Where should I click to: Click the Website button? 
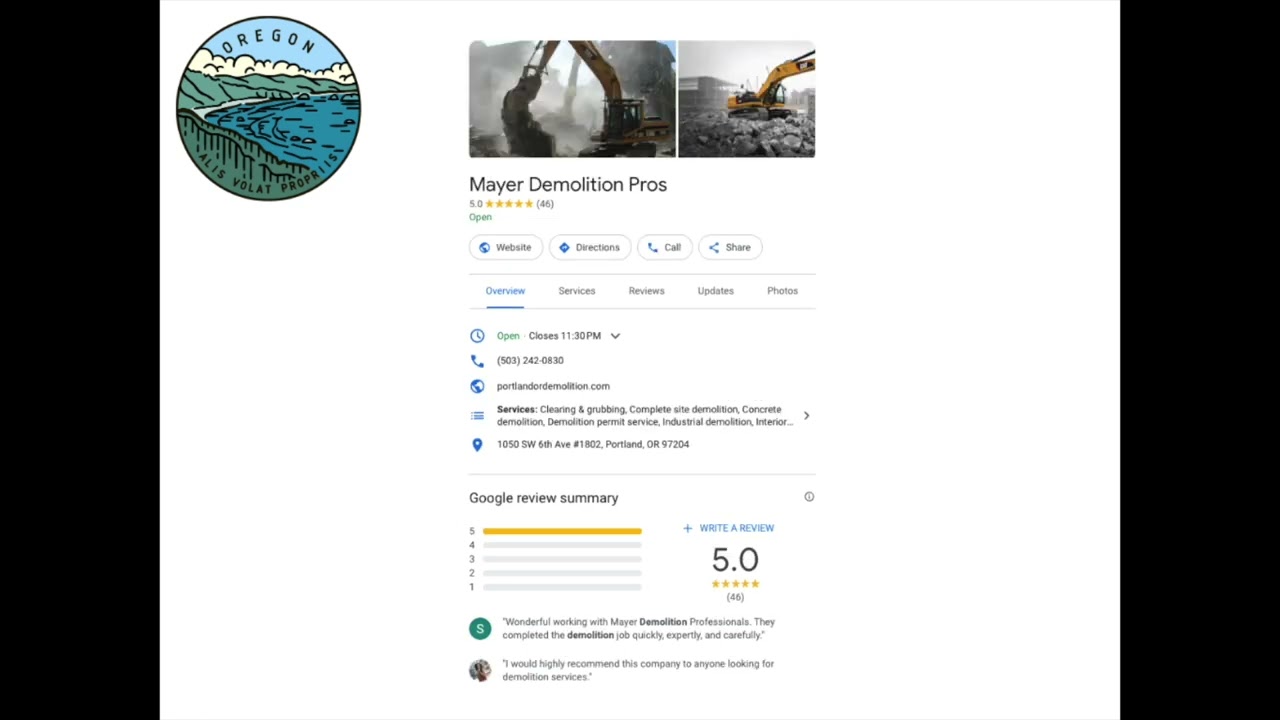click(506, 247)
